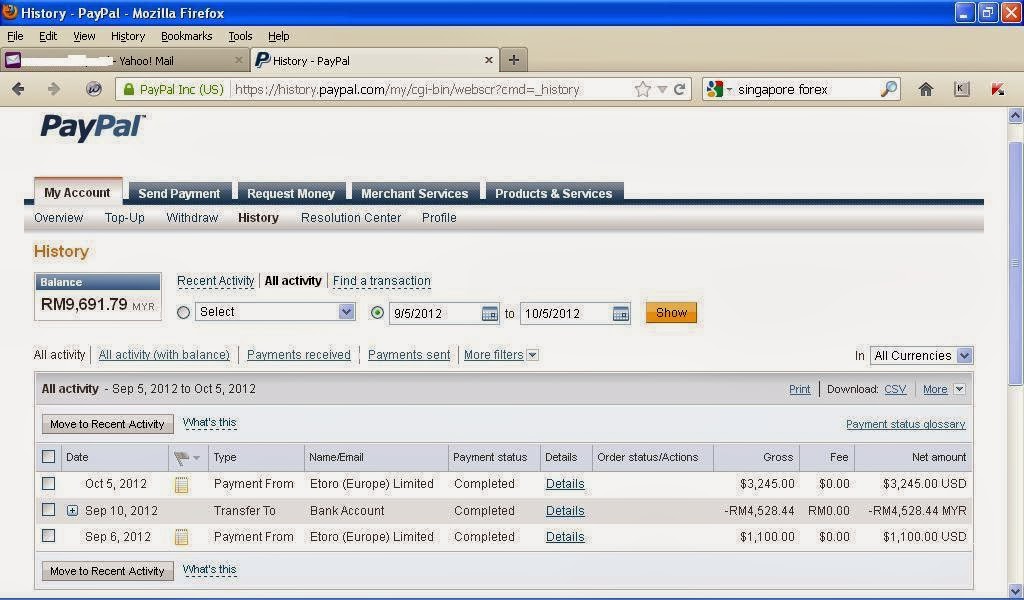This screenshot has width=1024, height=600.
Task: Open the Bookmarks menu
Action: click(187, 36)
